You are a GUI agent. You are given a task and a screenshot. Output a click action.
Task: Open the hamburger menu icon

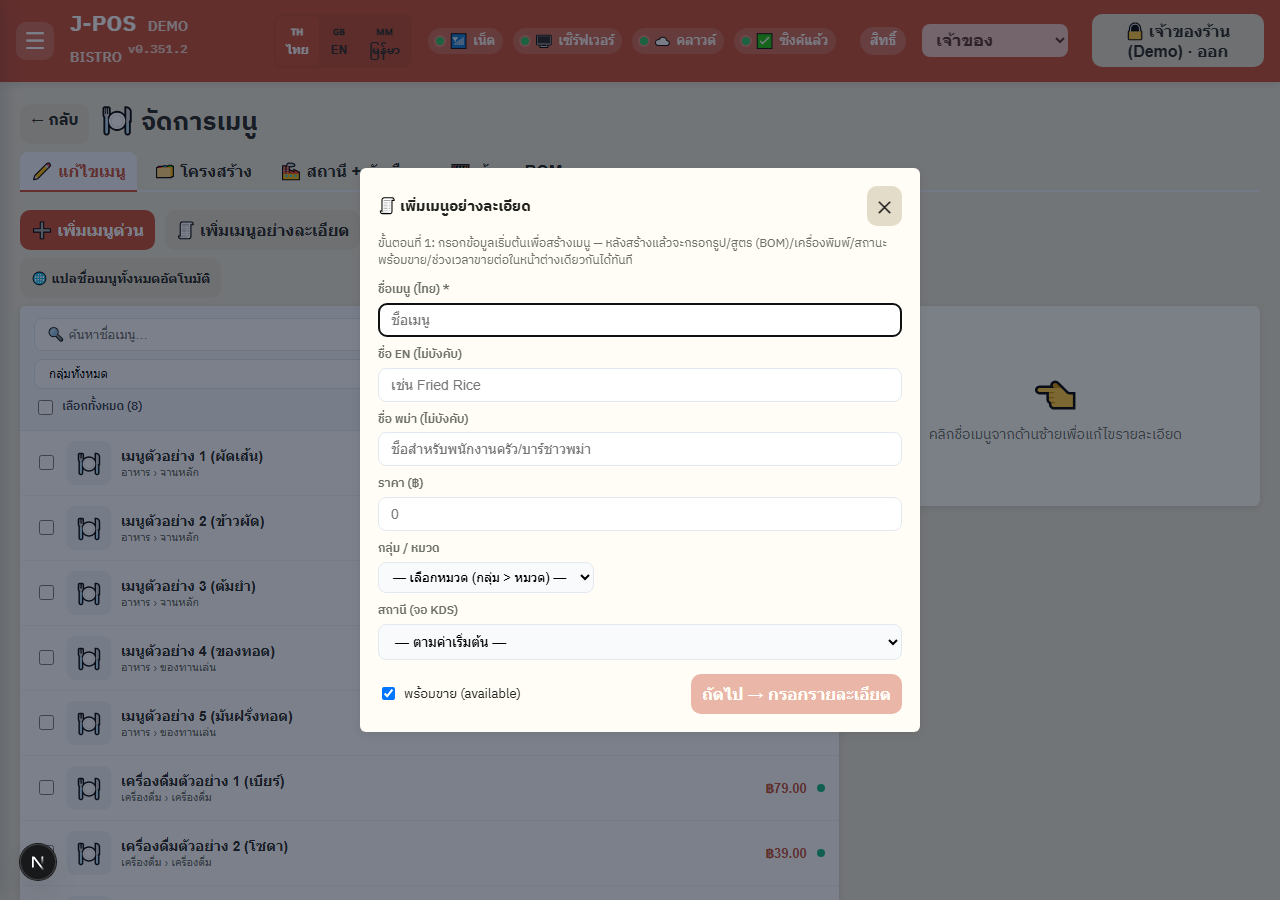[35, 41]
